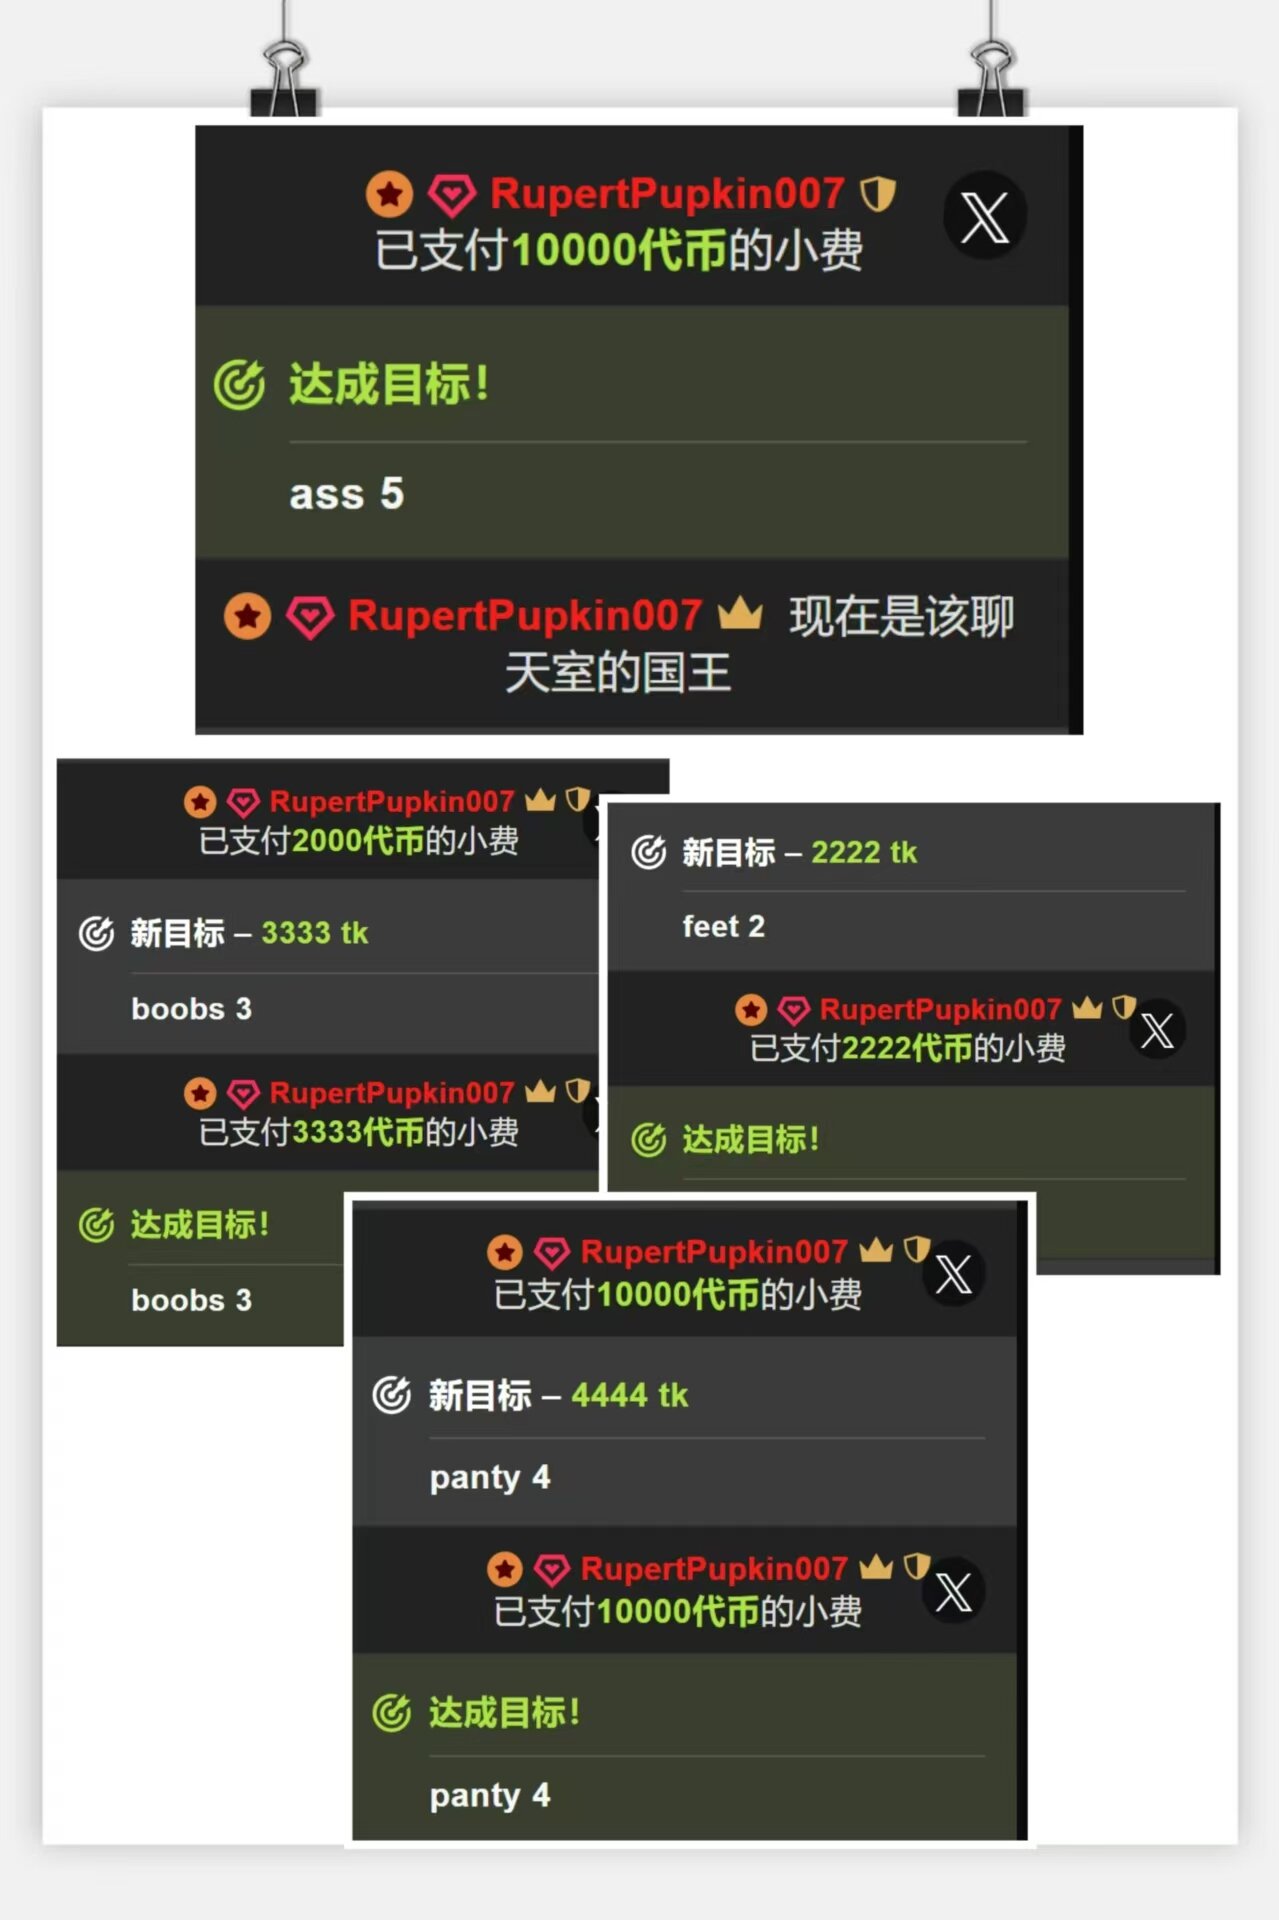Click the 新目标 – 3333 tk goal header
Viewport: 1279px width, 1920px height.
click(249, 933)
